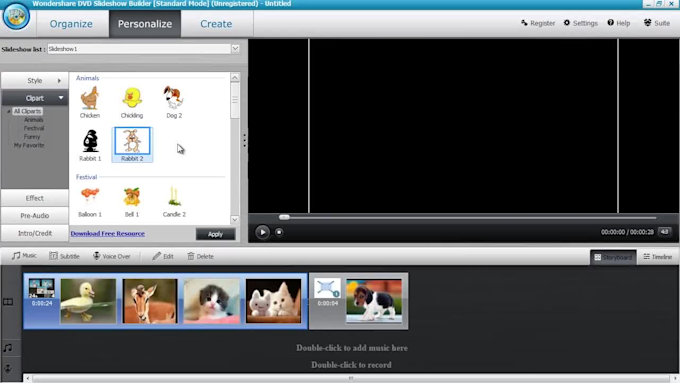Toggle the 4:3 aspect ratio button
This screenshot has height=383, width=680.
coord(664,232)
